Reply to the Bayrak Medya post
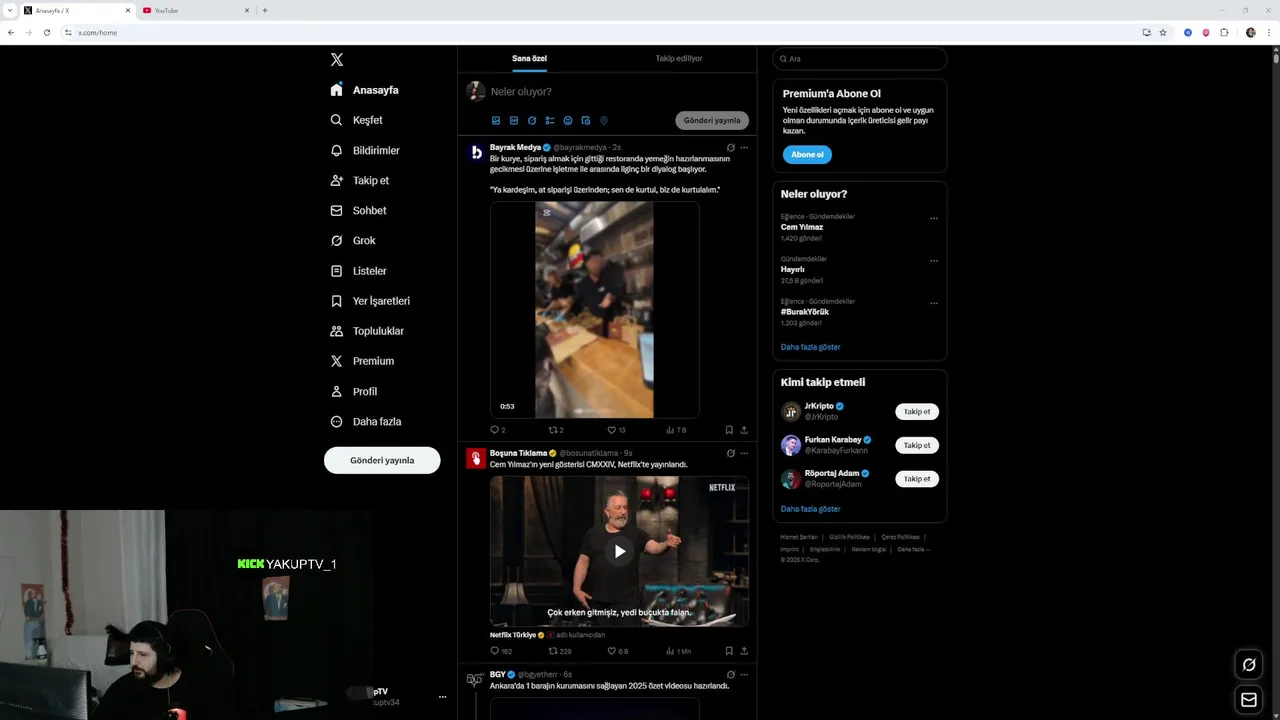This screenshot has height=720, width=1280. point(494,430)
